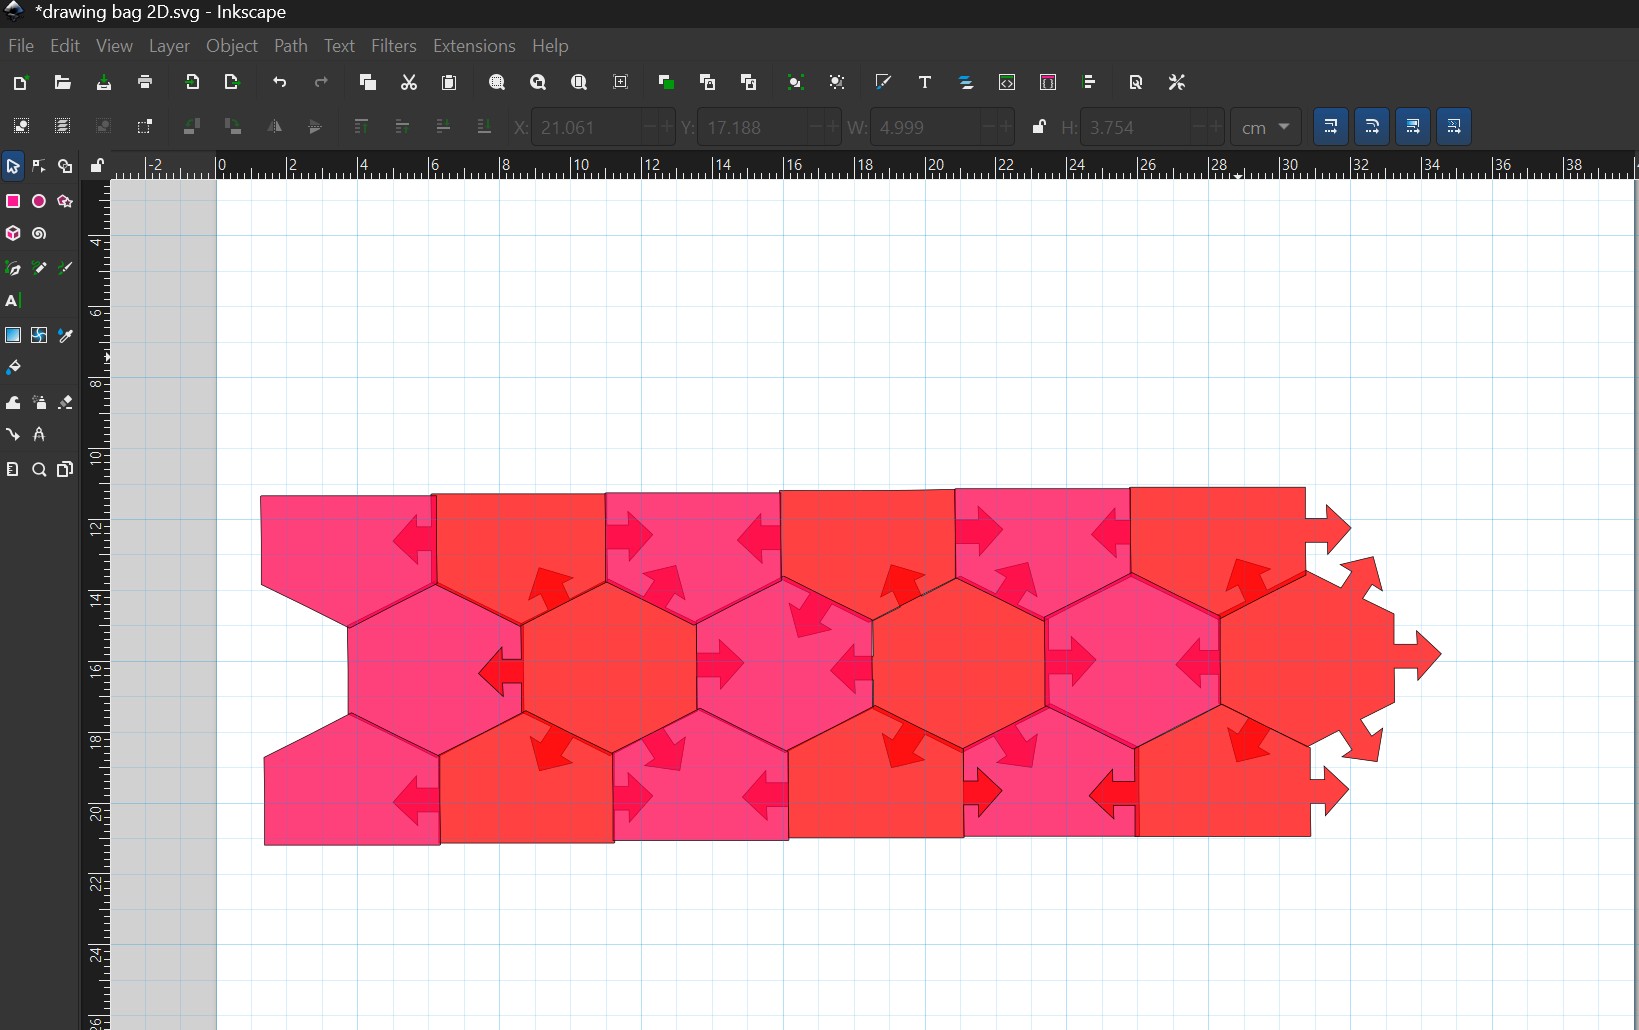Screen dimensions: 1639x1030
Task: Click the Undo button
Action: click(280, 83)
